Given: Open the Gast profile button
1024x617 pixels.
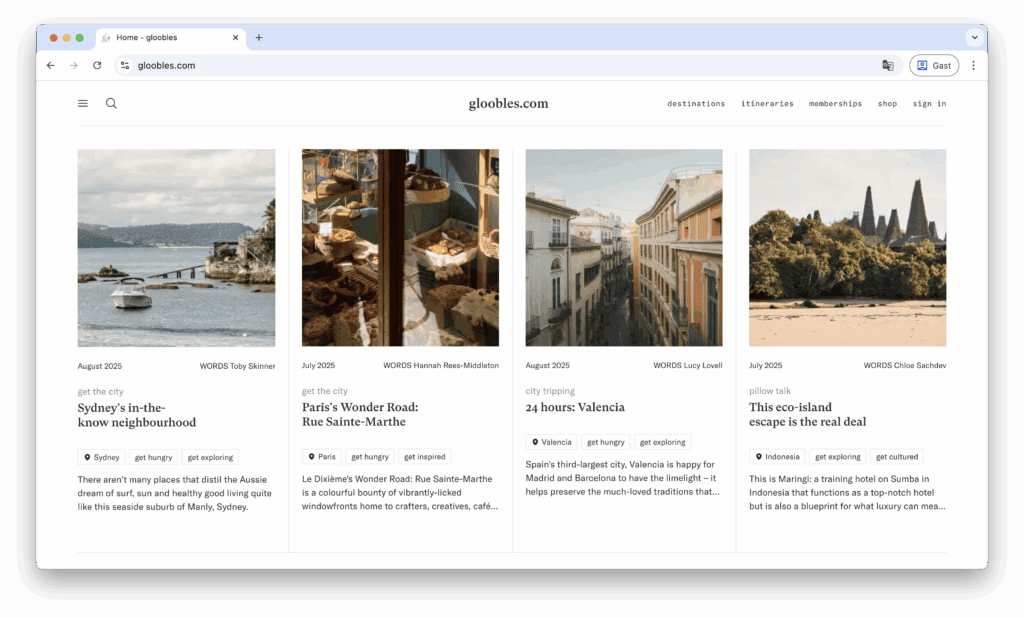Looking at the screenshot, I should 933,66.
